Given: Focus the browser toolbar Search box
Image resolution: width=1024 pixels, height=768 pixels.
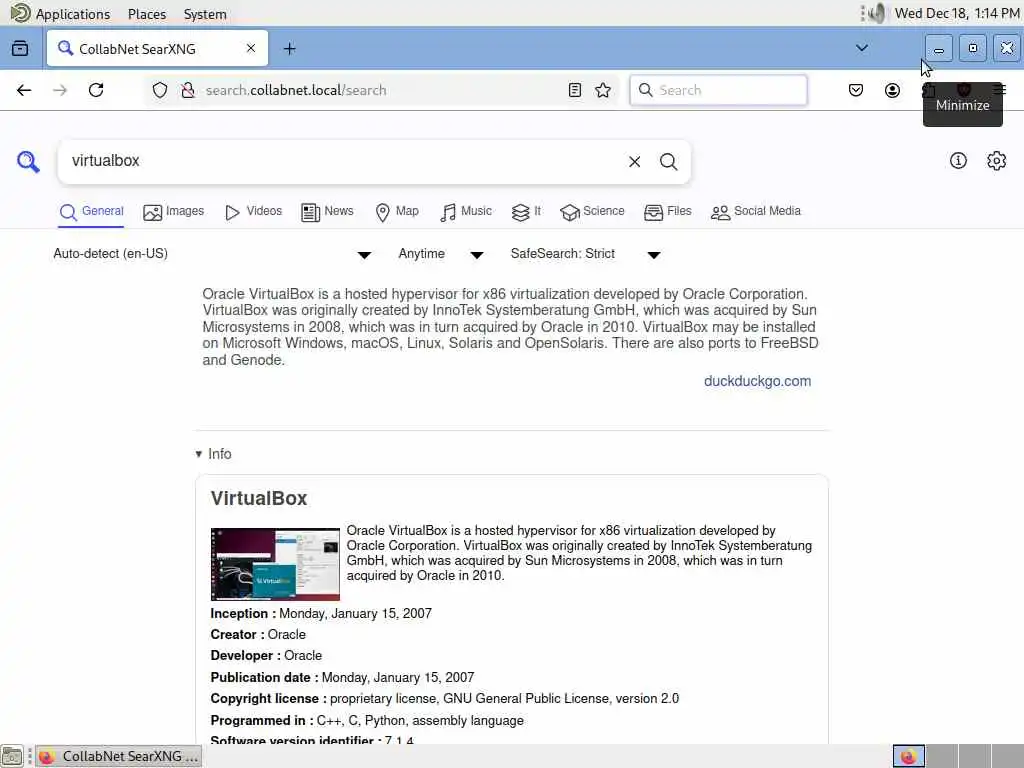Looking at the screenshot, I should click(x=718, y=90).
